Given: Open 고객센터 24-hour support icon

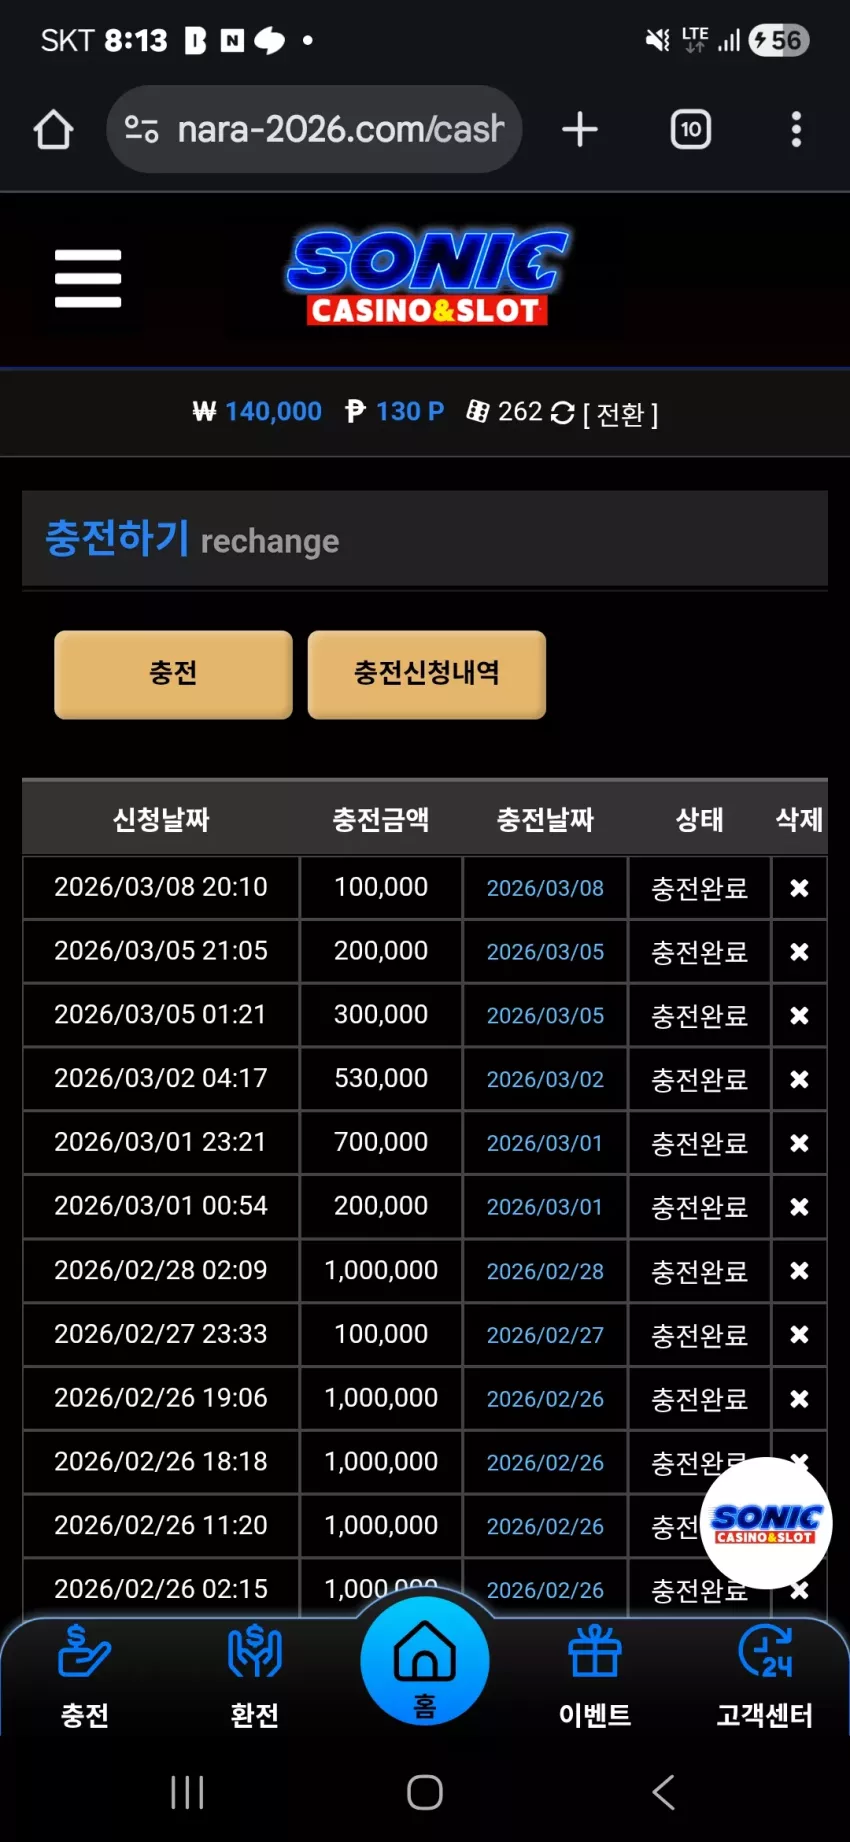Looking at the screenshot, I should pos(765,1677).
